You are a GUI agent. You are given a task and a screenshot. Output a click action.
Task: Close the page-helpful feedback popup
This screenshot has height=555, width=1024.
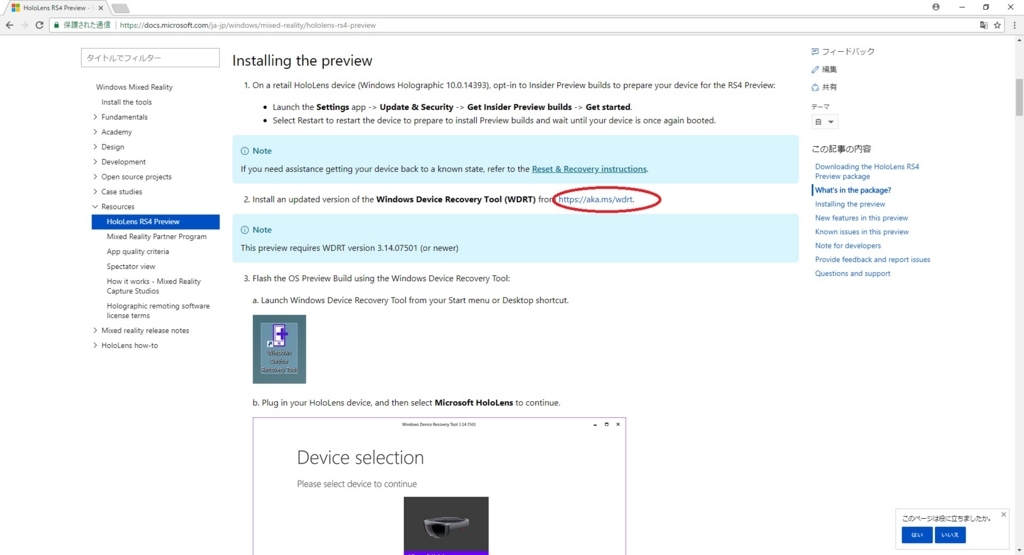click(x=1004, y=515)
